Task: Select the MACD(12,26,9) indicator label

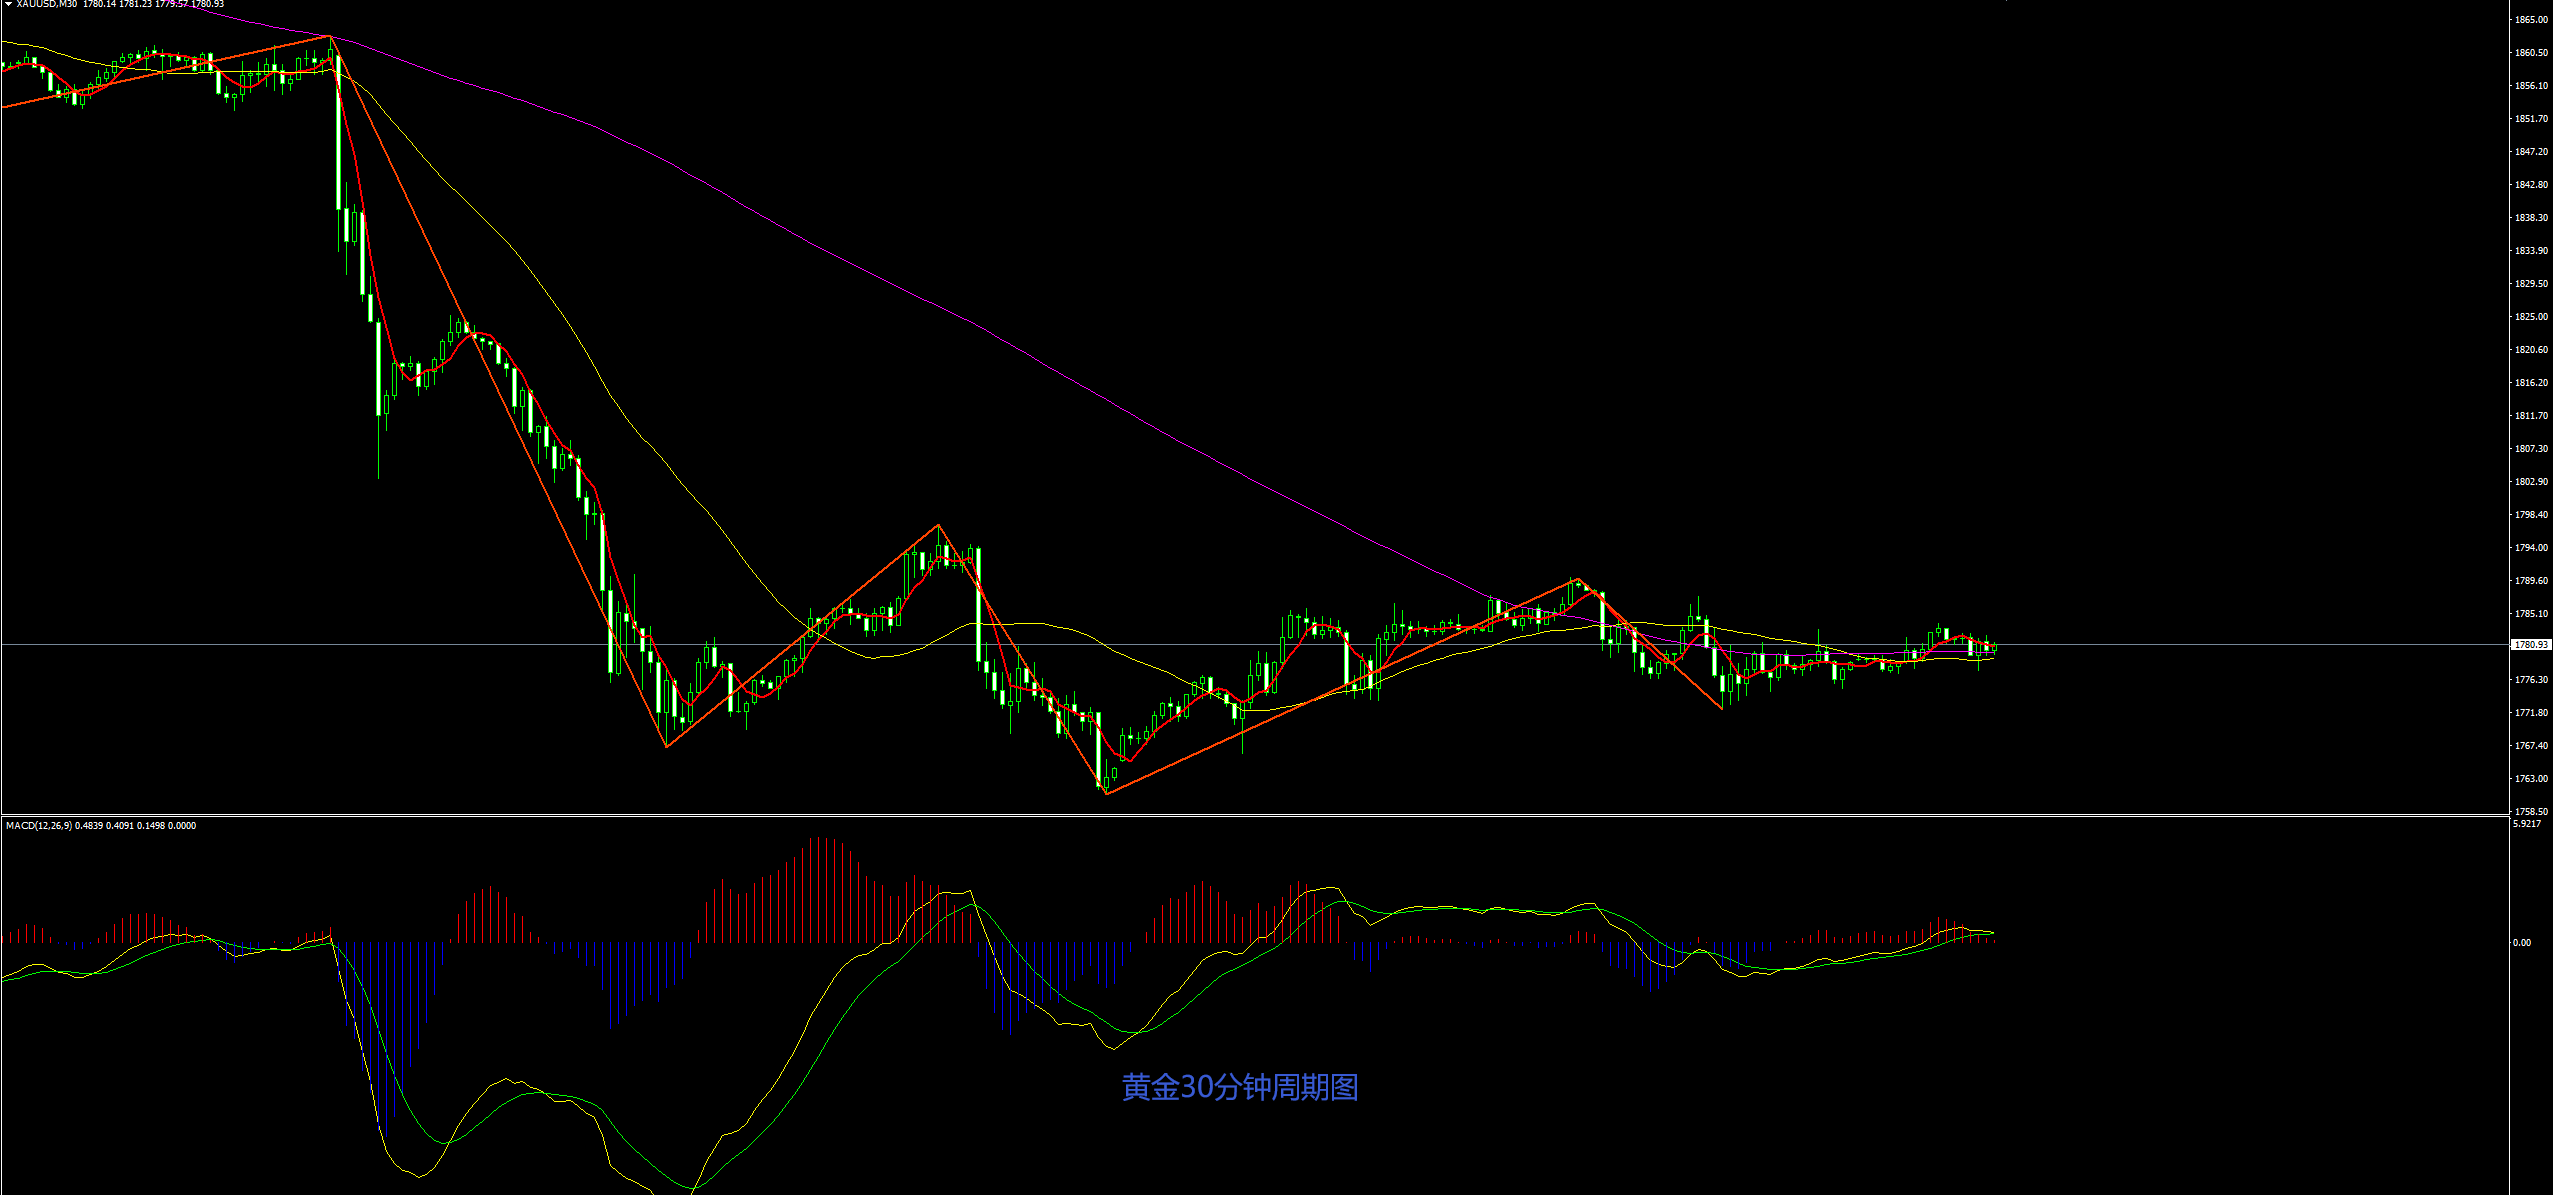Action: point(38,825)
